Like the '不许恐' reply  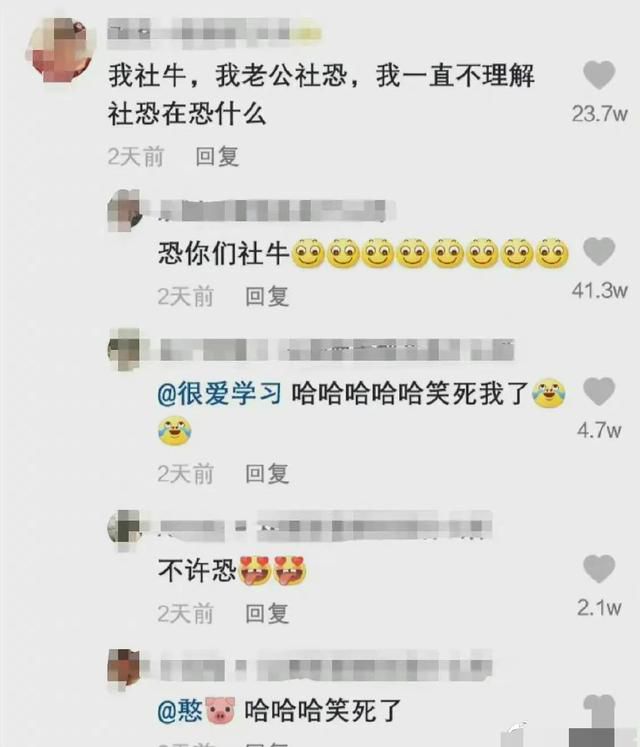(599, 568)
